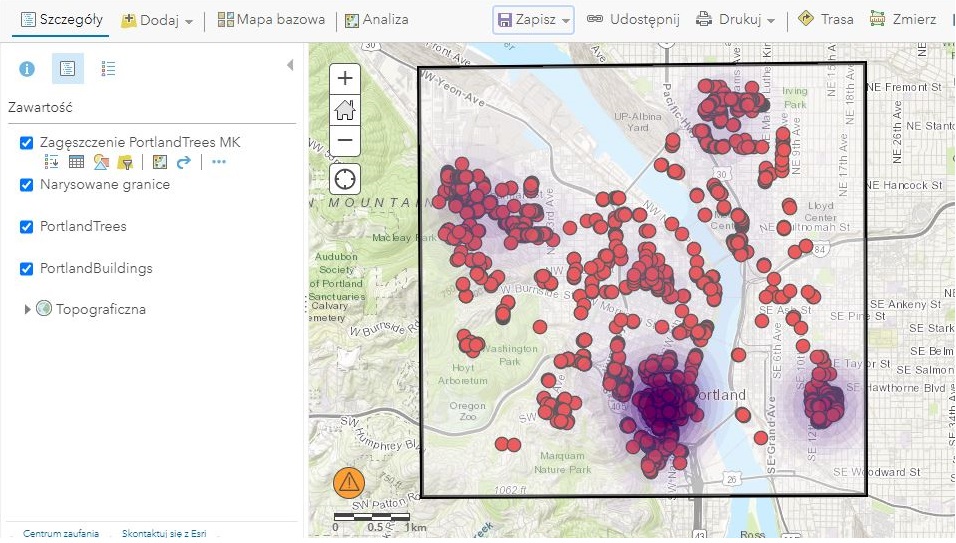Open the Zapisz dropdown

point(534,20)
